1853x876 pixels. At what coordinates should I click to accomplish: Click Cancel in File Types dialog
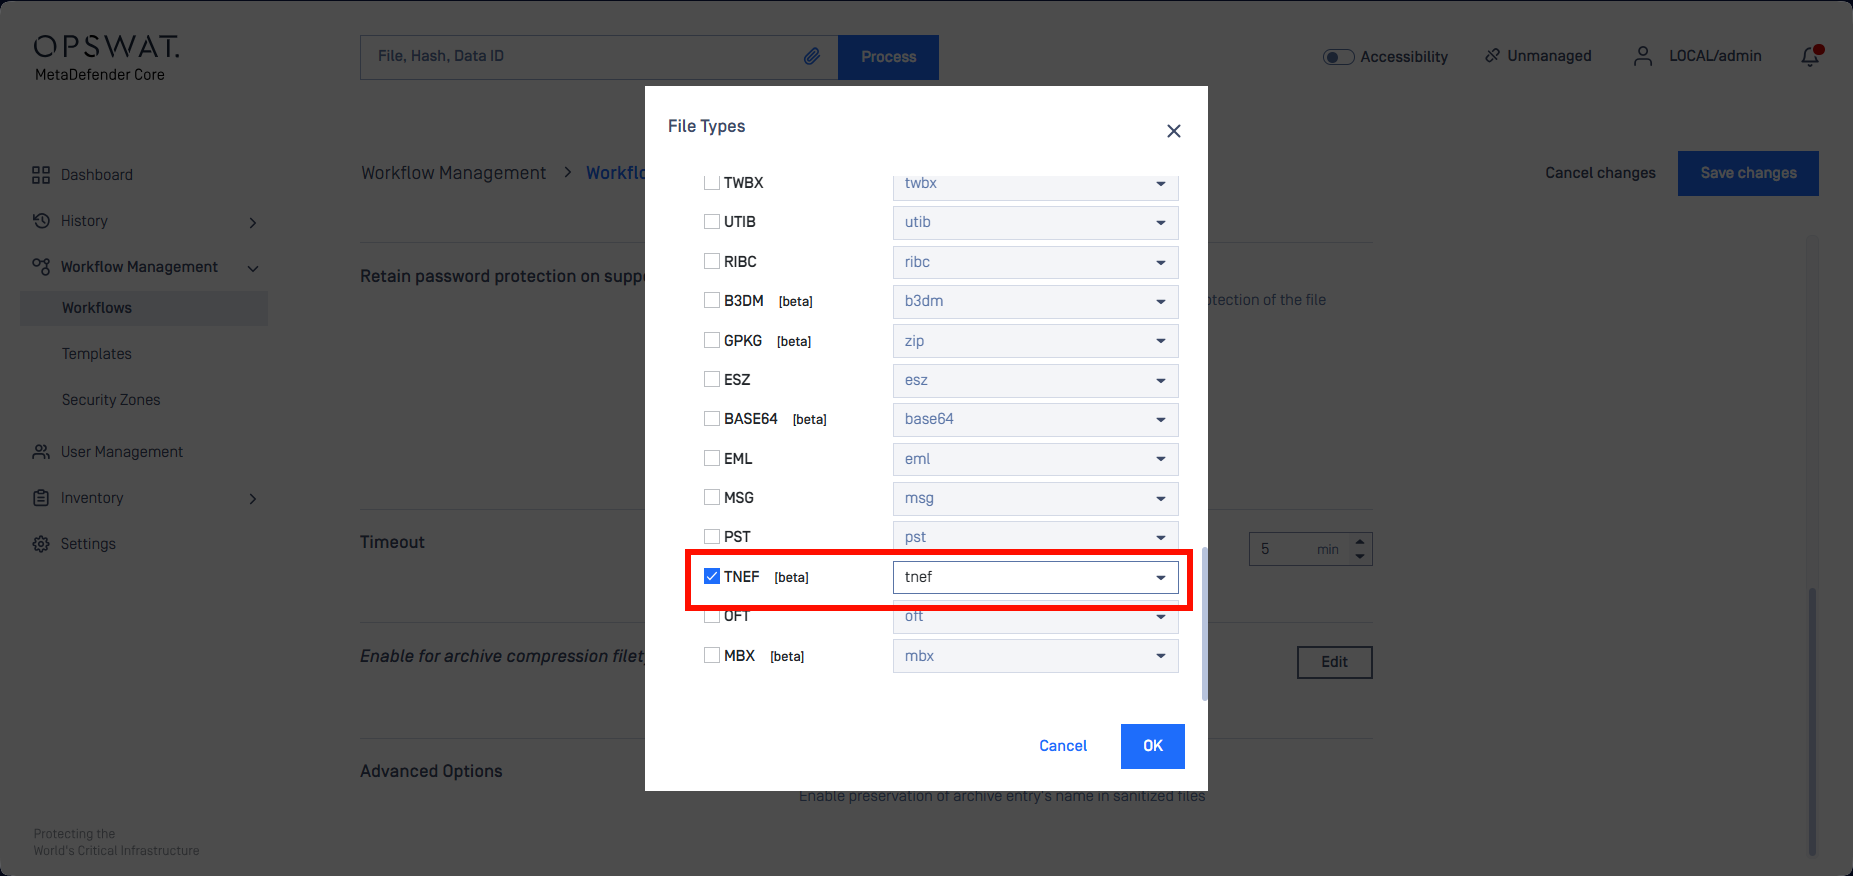coord(1062,746)
